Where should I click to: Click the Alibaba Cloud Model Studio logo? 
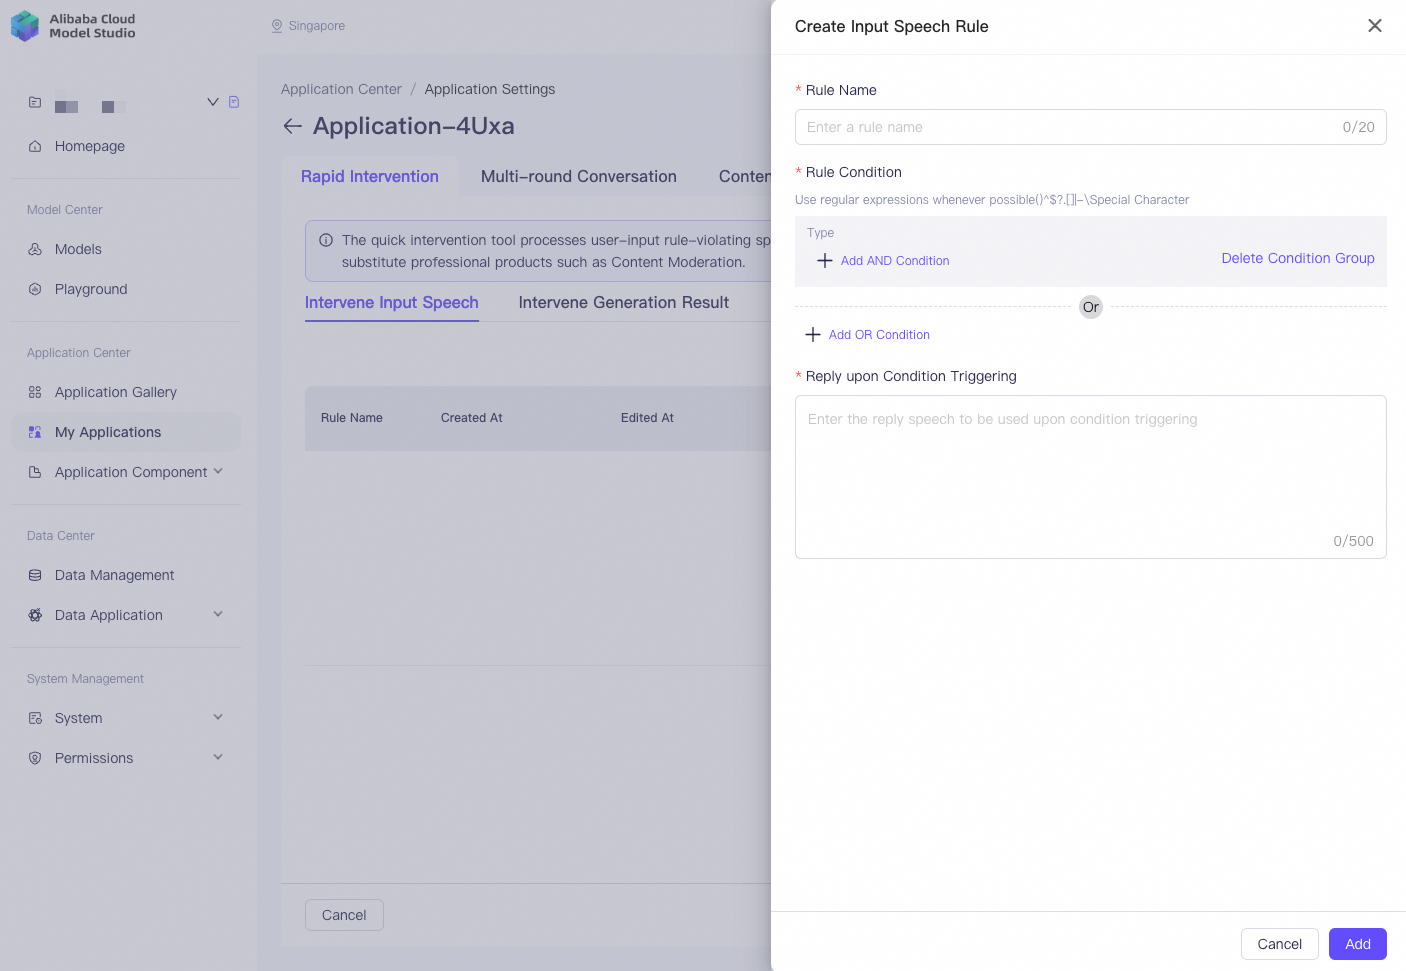point(73,26)
